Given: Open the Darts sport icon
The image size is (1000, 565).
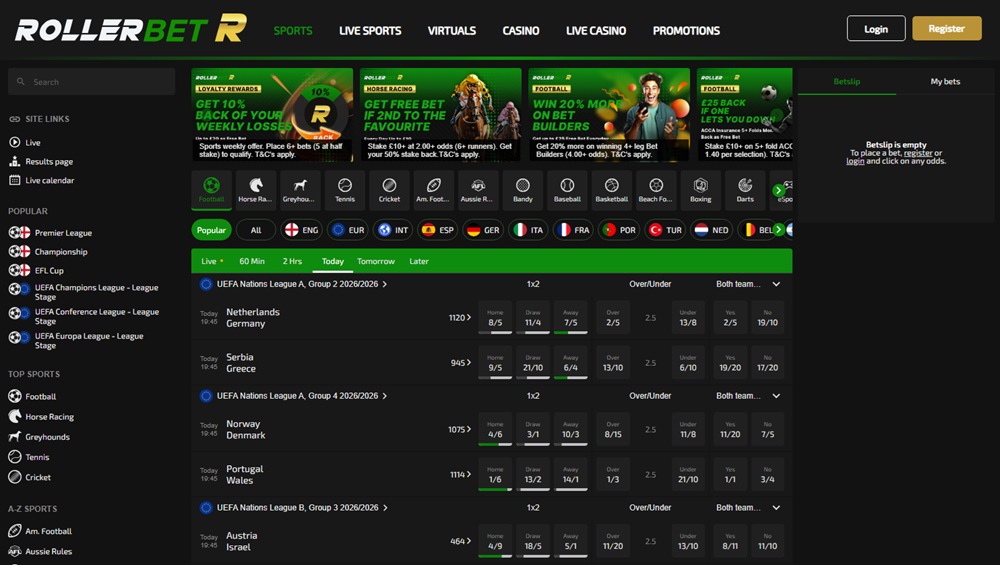Looking at the screenshot, I should 745,189.
